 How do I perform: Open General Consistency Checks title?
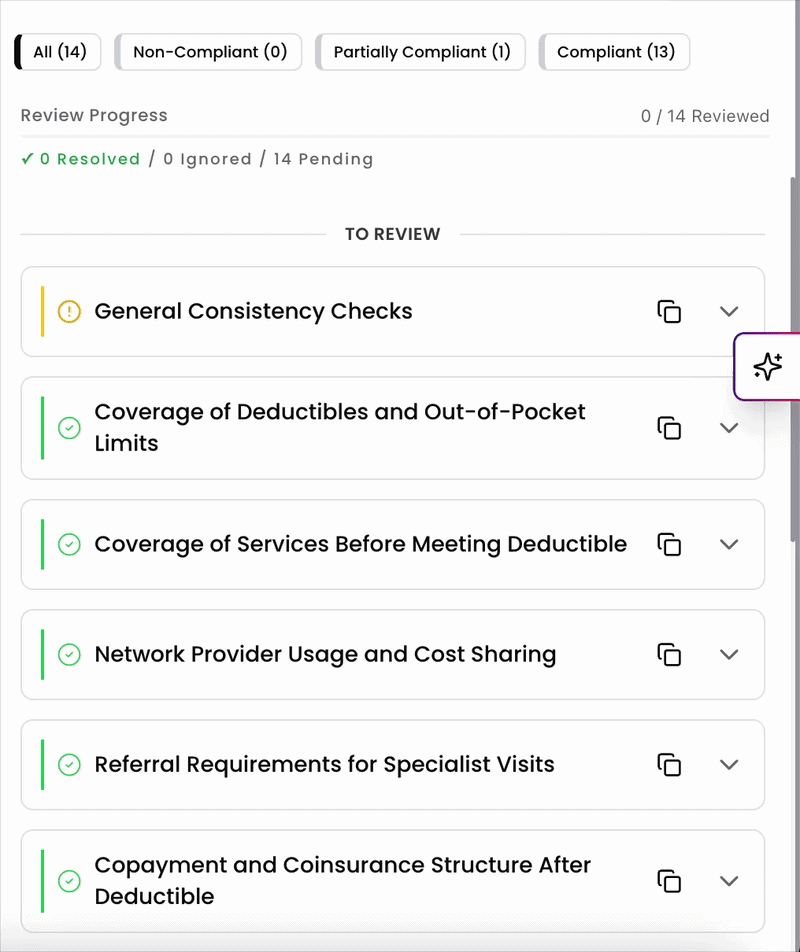pyautogui.click(x=253, y=311)
